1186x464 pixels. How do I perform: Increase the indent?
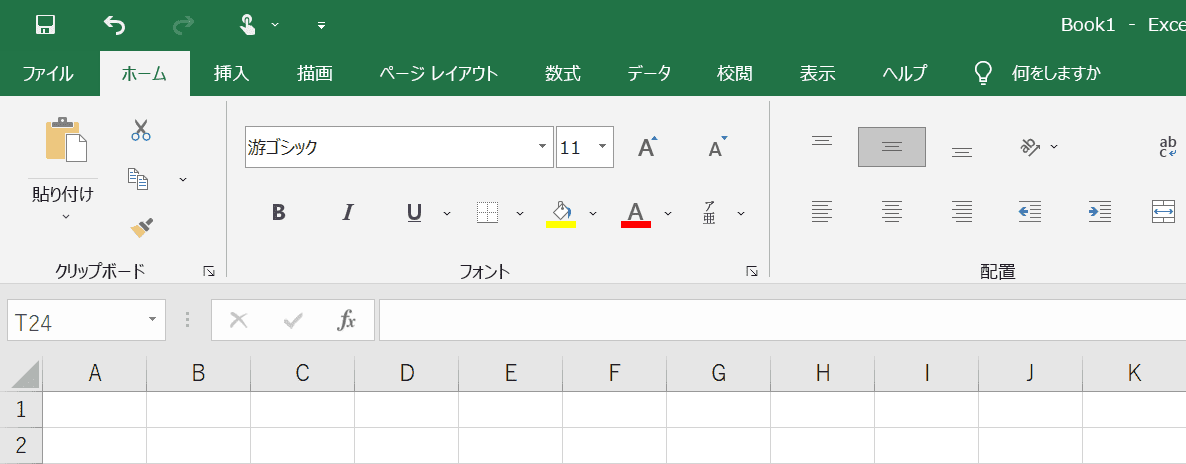pyautogui.click(x=1100, y=212)
